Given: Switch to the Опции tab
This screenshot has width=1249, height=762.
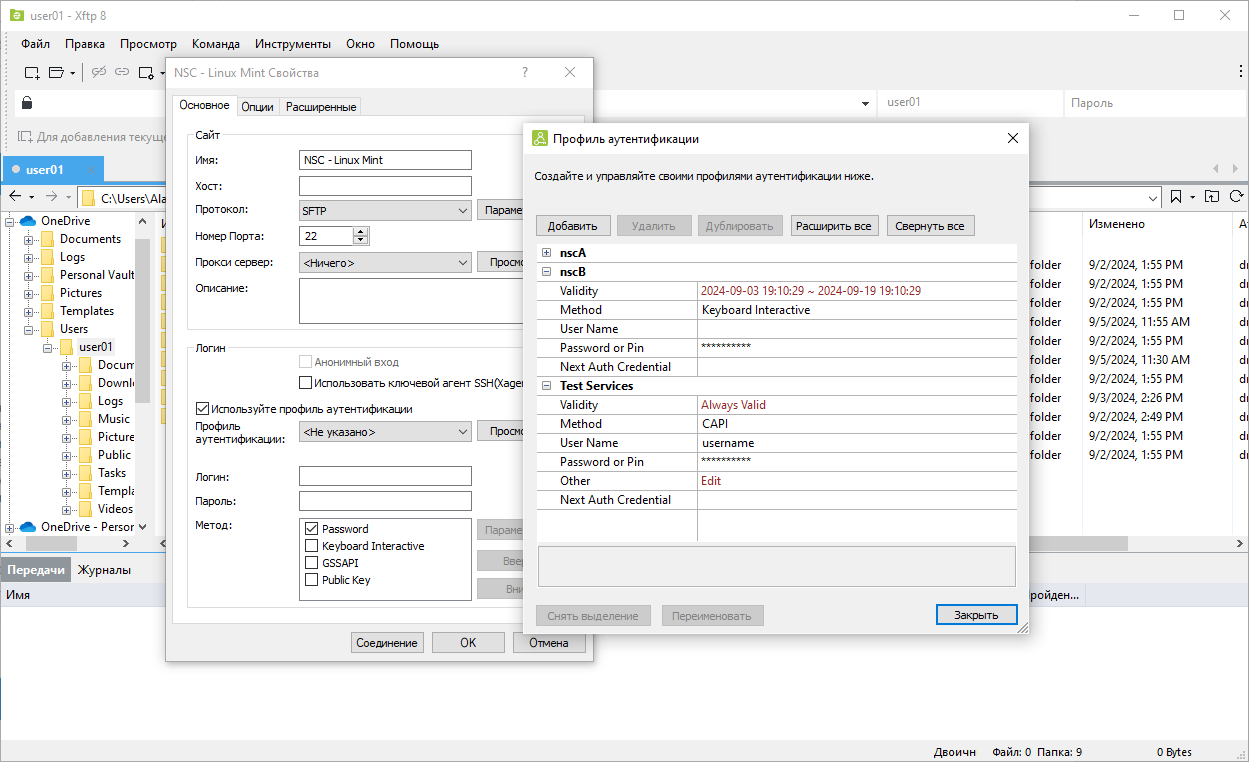Looking at the screenshot, I should click(257, 107).
